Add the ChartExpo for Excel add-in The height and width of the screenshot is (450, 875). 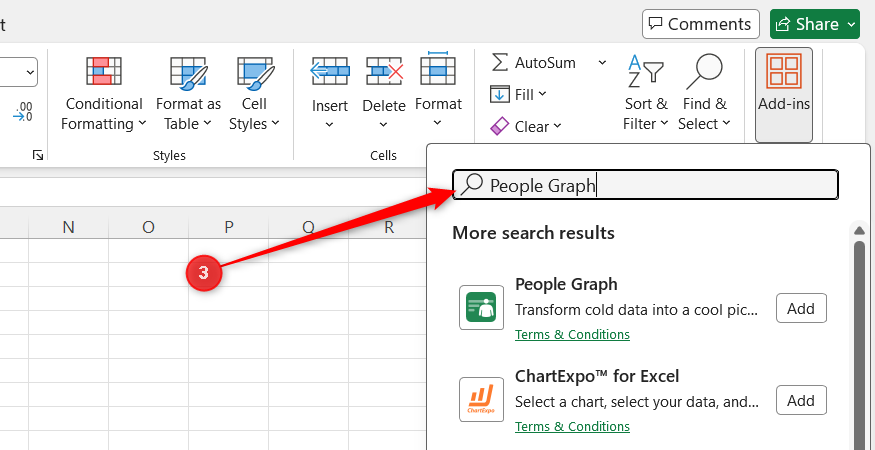coord(801,400)
